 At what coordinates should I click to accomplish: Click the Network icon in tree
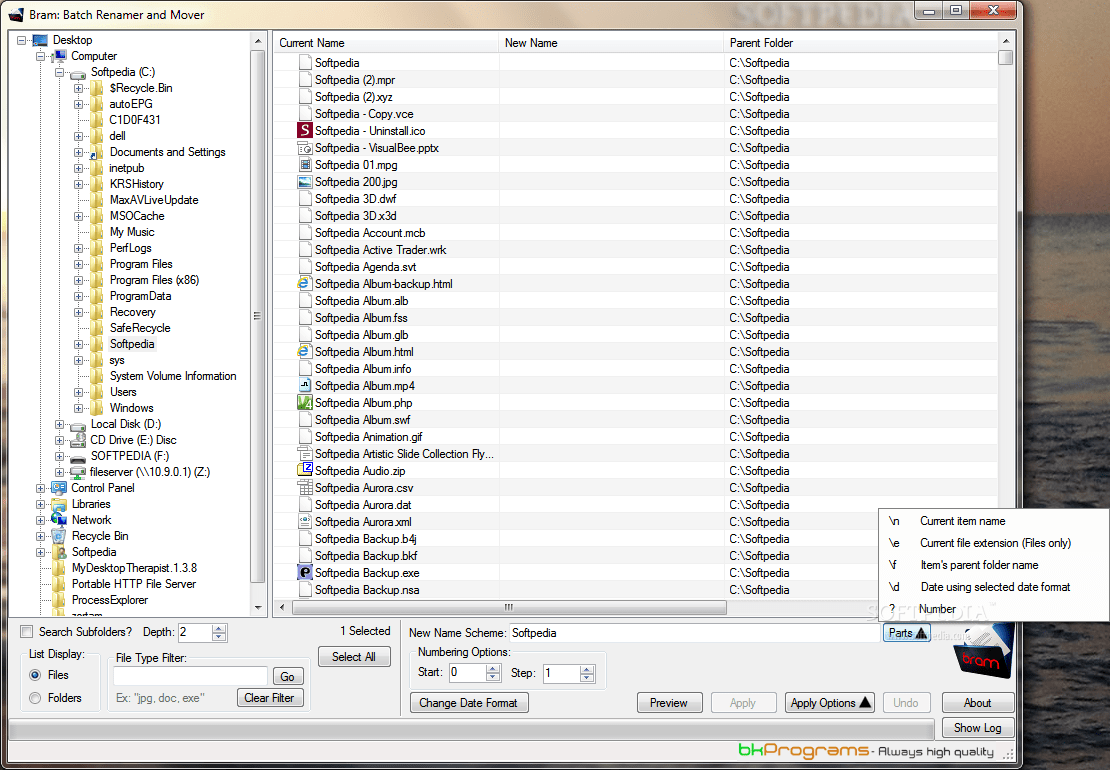[59, 519]
